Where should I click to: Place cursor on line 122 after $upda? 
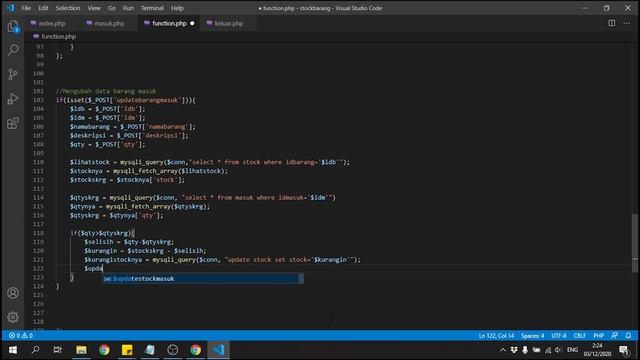pyautogui.click(x=103, y=269)
